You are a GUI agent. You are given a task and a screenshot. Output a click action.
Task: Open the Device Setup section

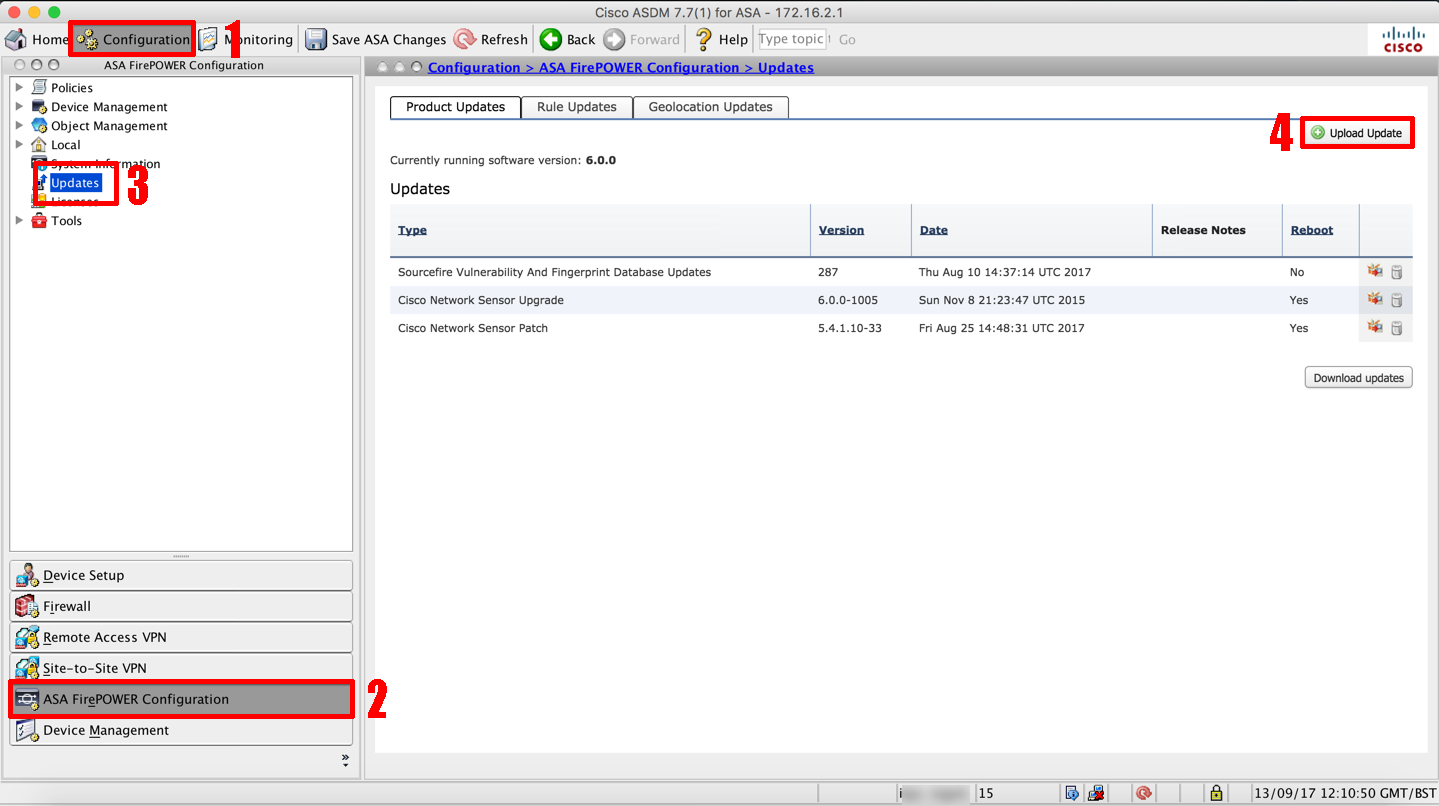[x=181, y=575]
